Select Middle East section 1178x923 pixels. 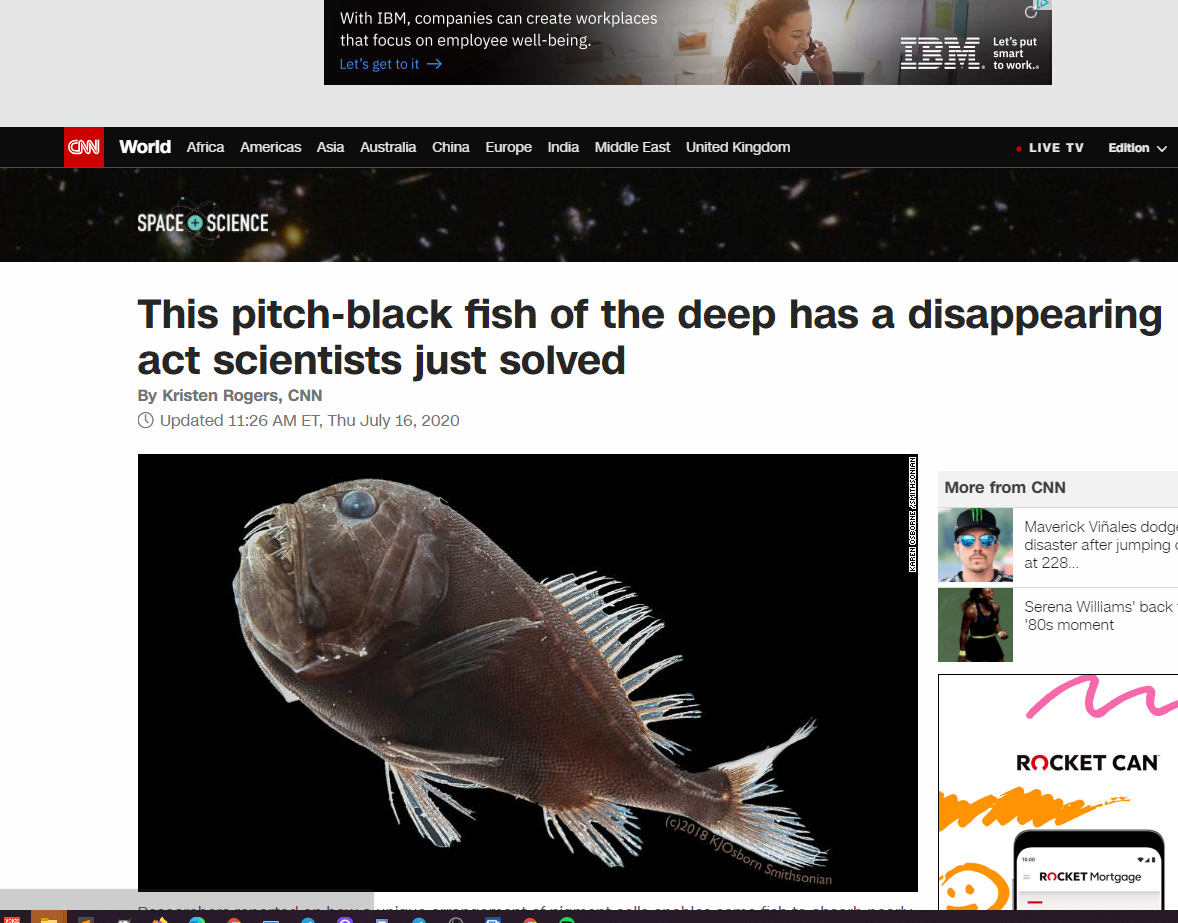[632, 147]
